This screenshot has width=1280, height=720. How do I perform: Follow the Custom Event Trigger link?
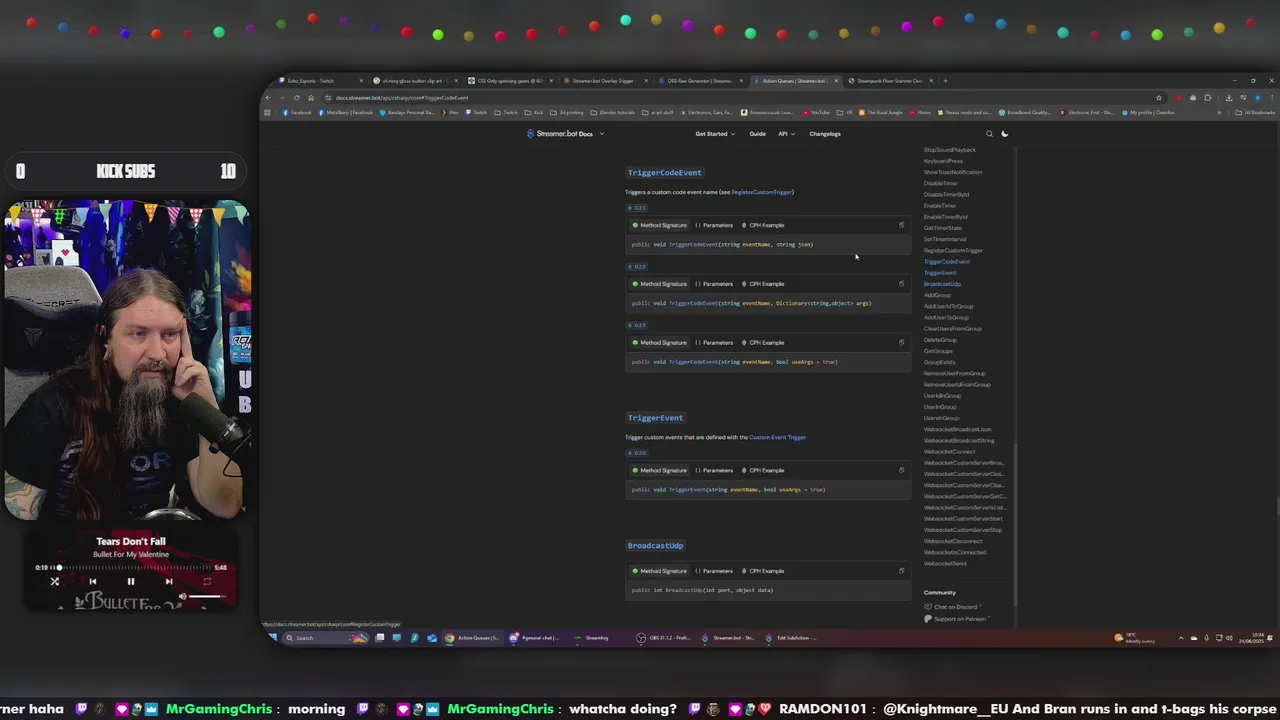pyautogui.click(x=777, y=437)
